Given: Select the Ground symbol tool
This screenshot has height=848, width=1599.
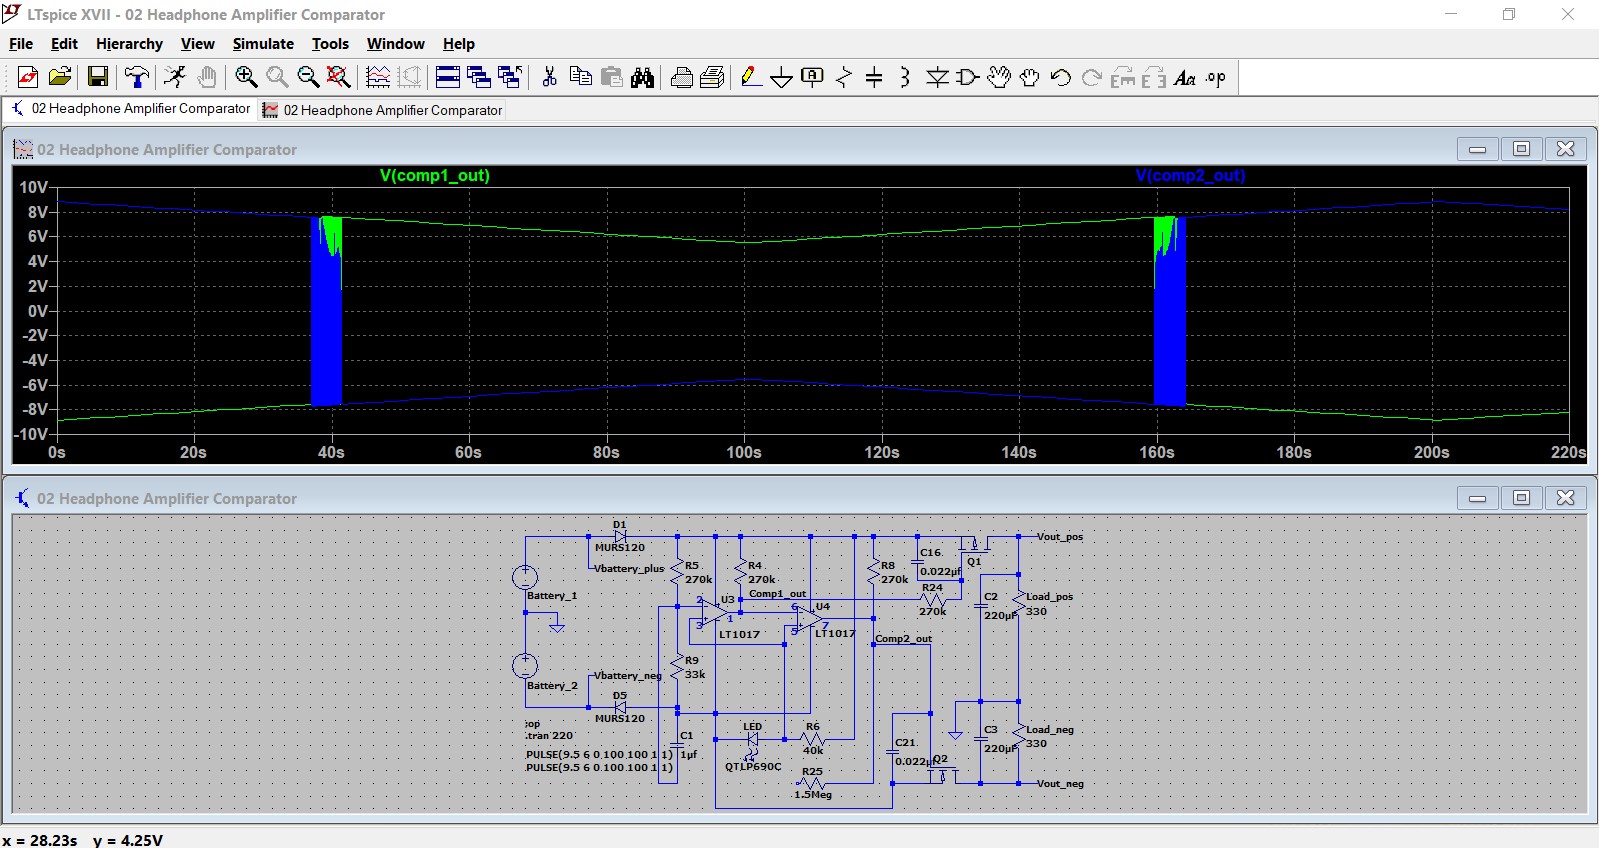Looking at the screenshot, I should 782,77.
